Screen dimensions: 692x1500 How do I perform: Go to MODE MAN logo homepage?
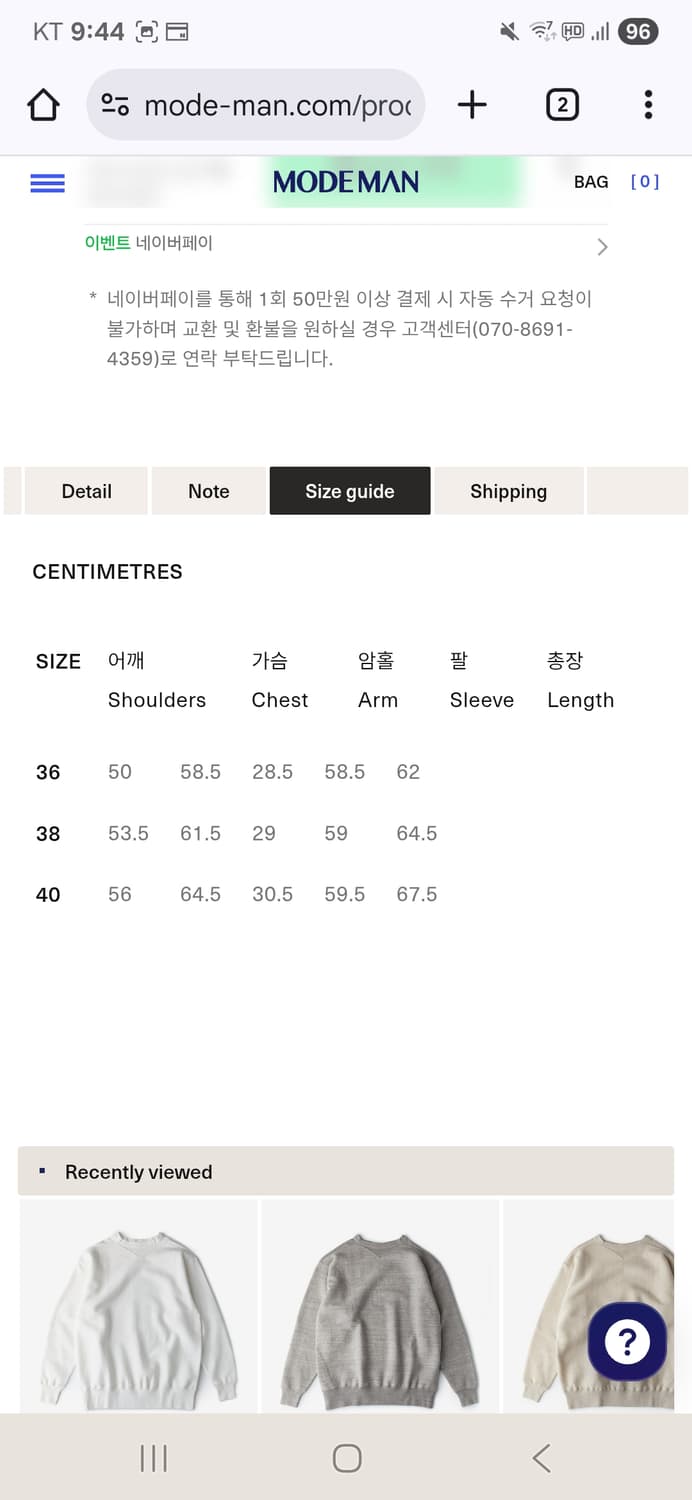coord(346,182)
